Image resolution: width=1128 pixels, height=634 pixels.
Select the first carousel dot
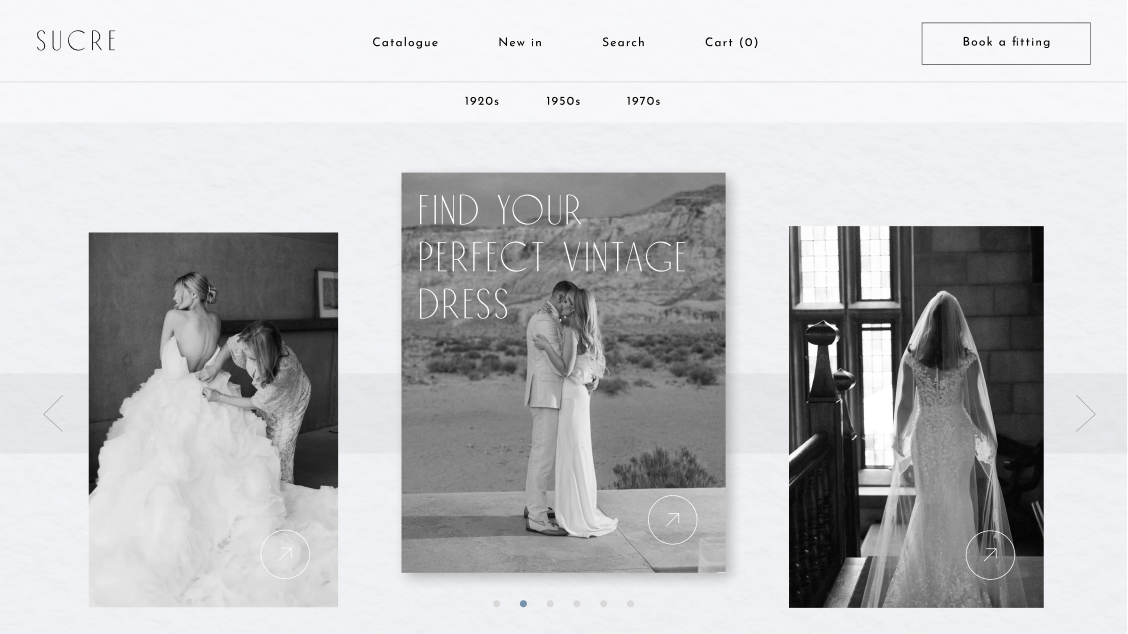[497, 603]
